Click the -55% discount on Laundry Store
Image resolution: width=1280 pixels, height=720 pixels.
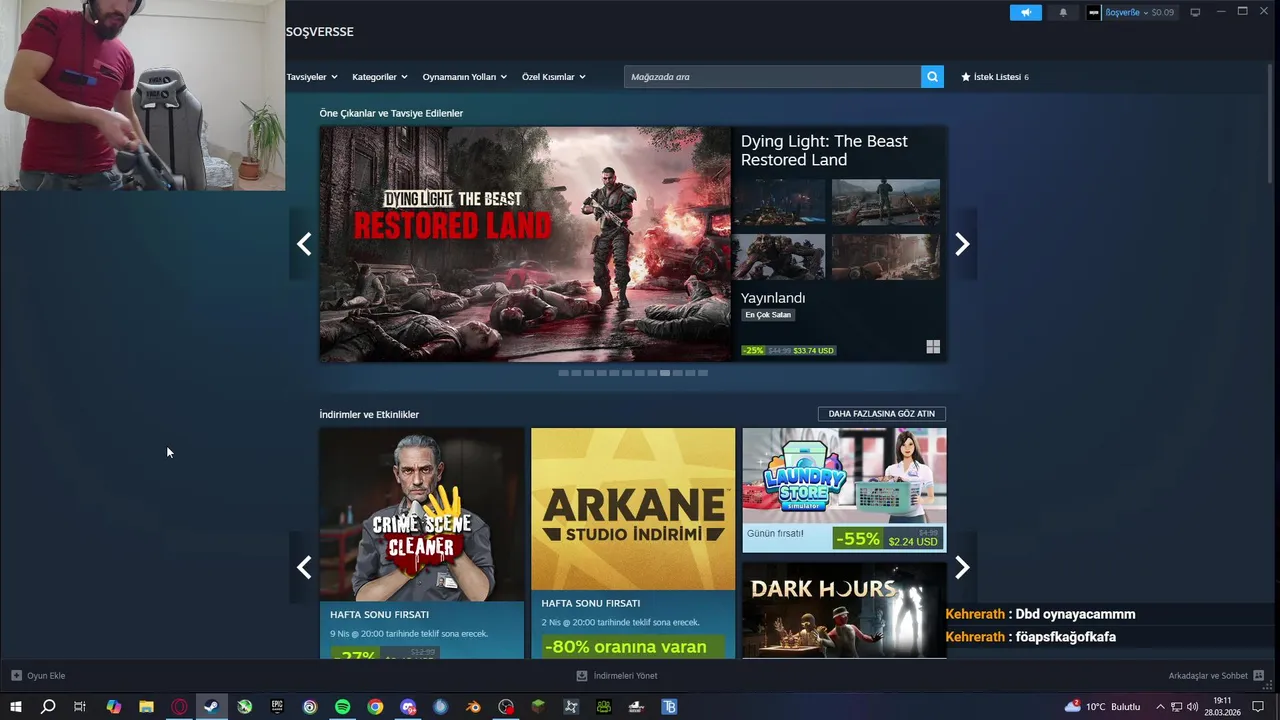tap(858, 539)
